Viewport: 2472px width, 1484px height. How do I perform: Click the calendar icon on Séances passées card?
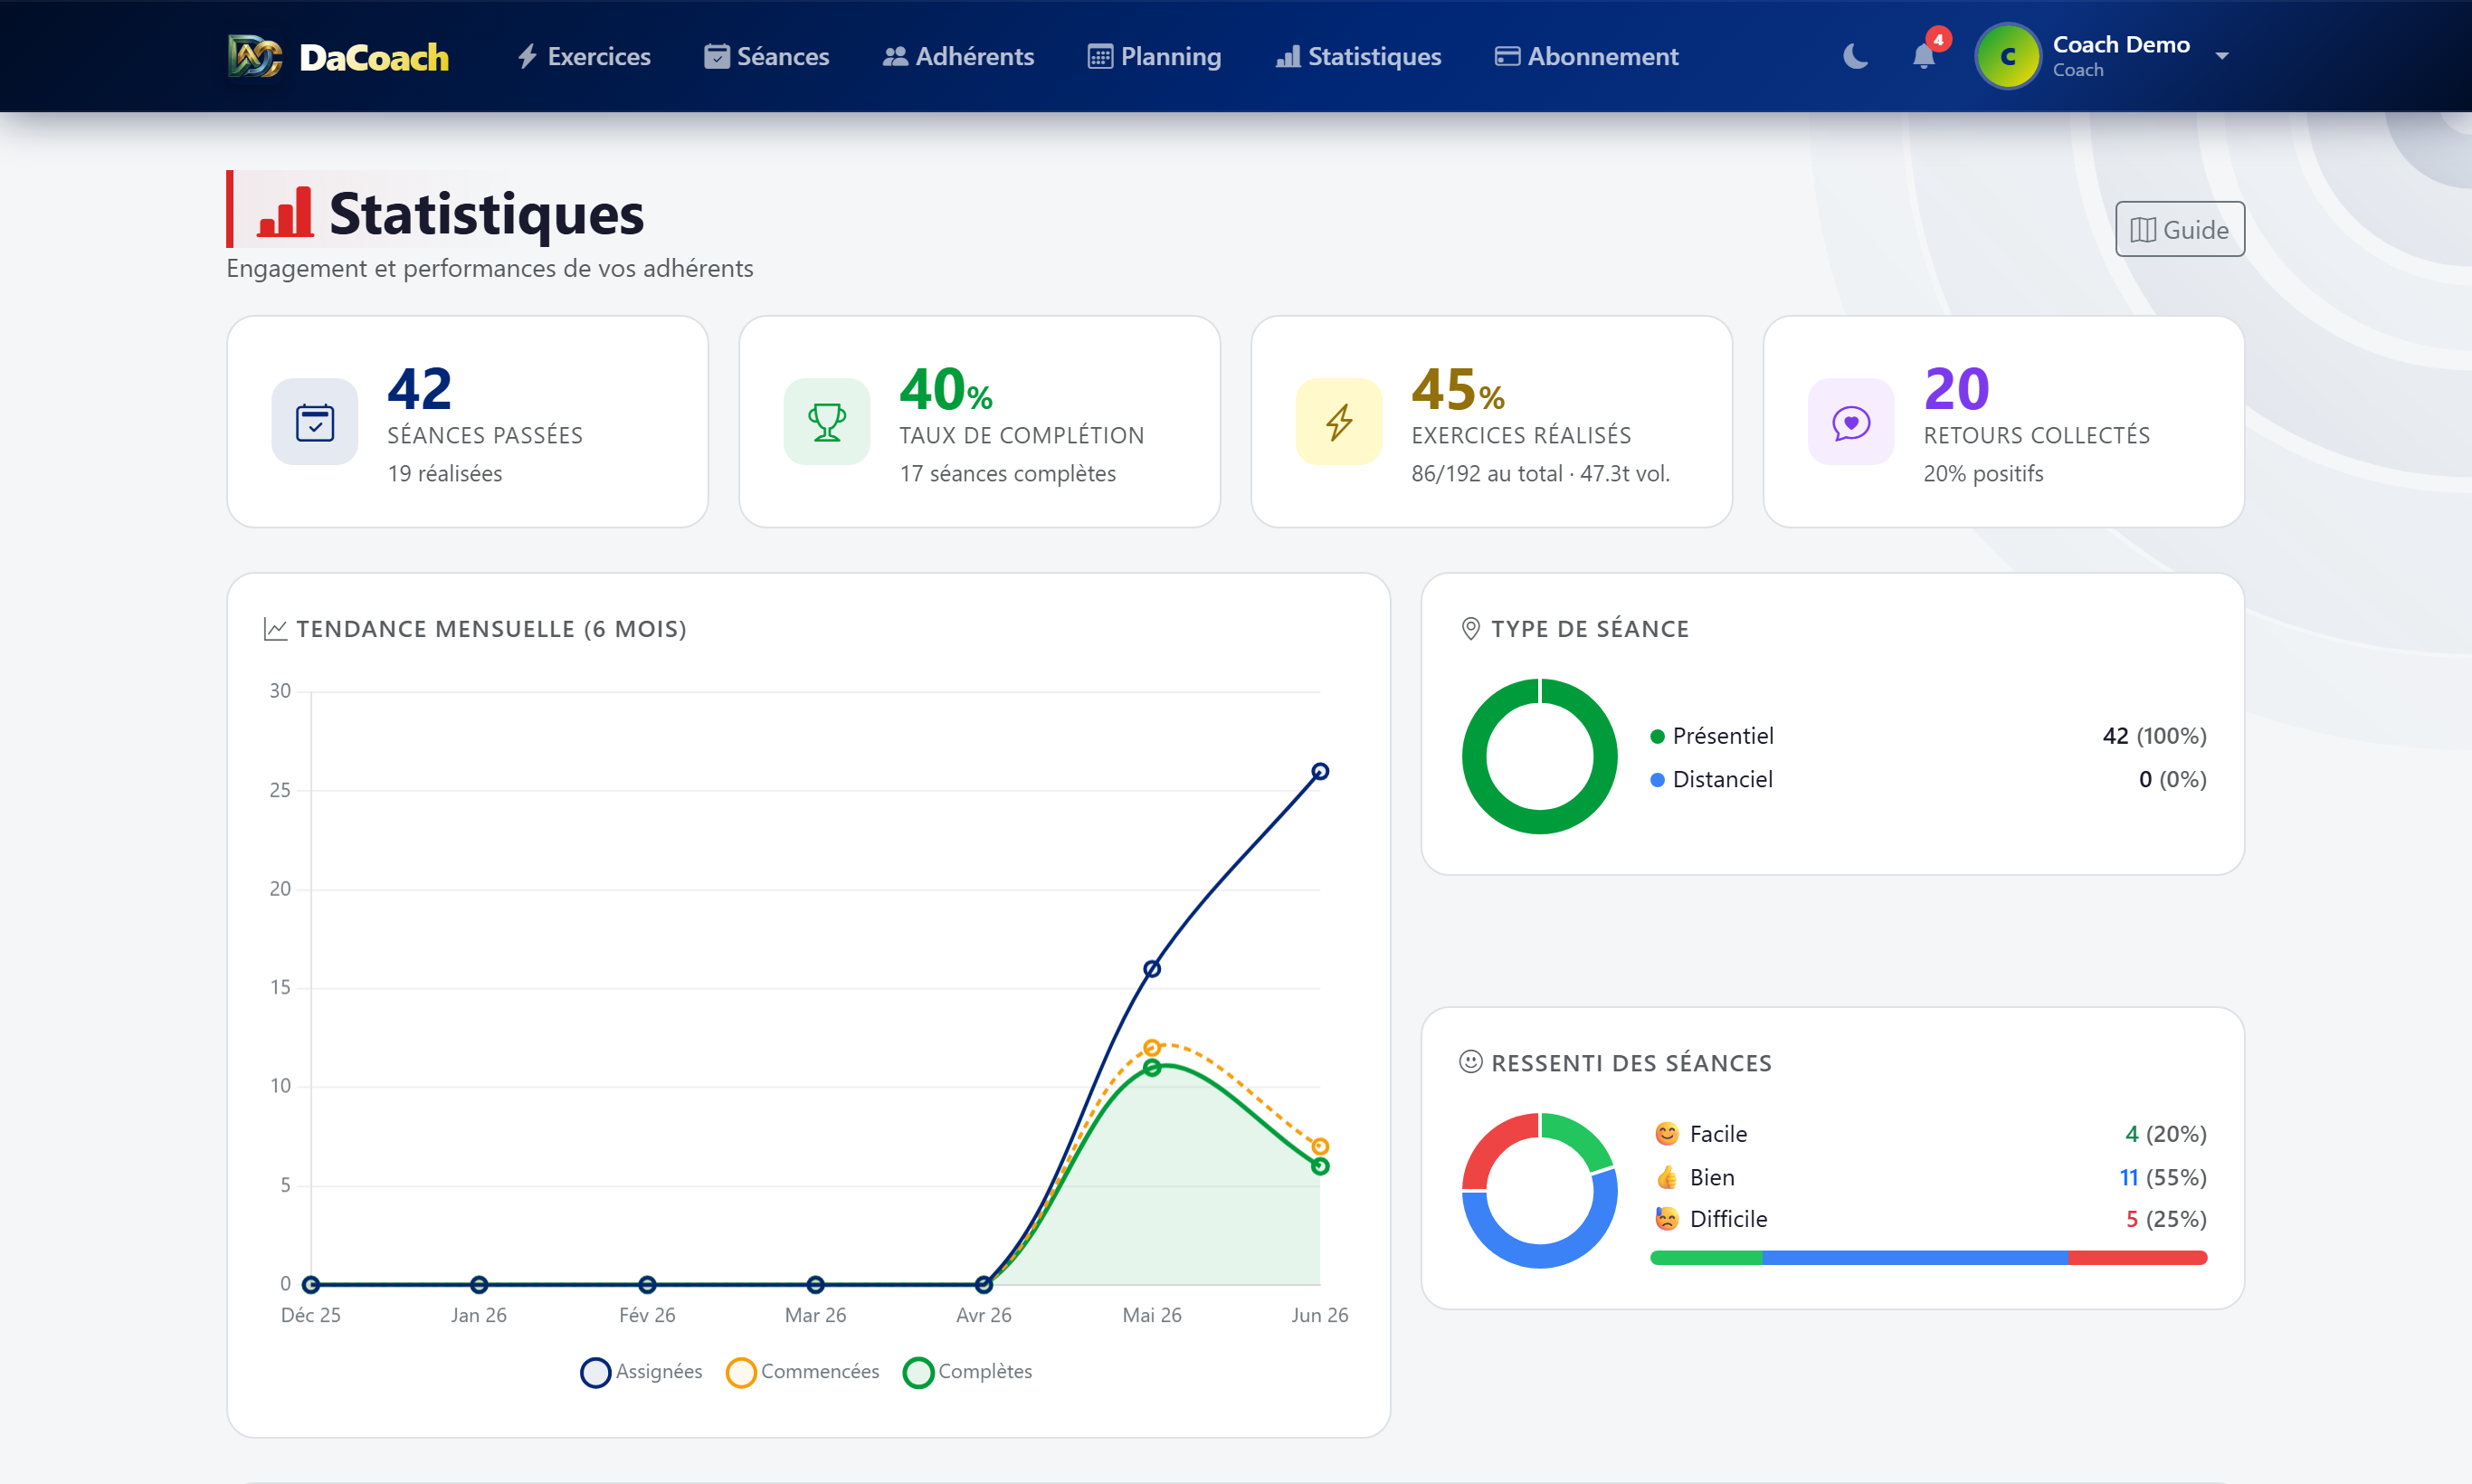point(315,422)
